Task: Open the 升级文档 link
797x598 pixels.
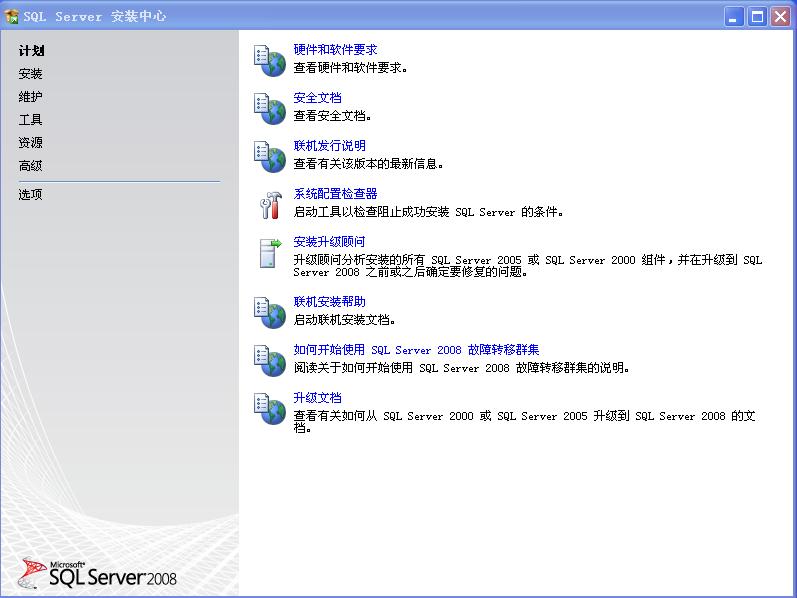Action: point(317,398)
